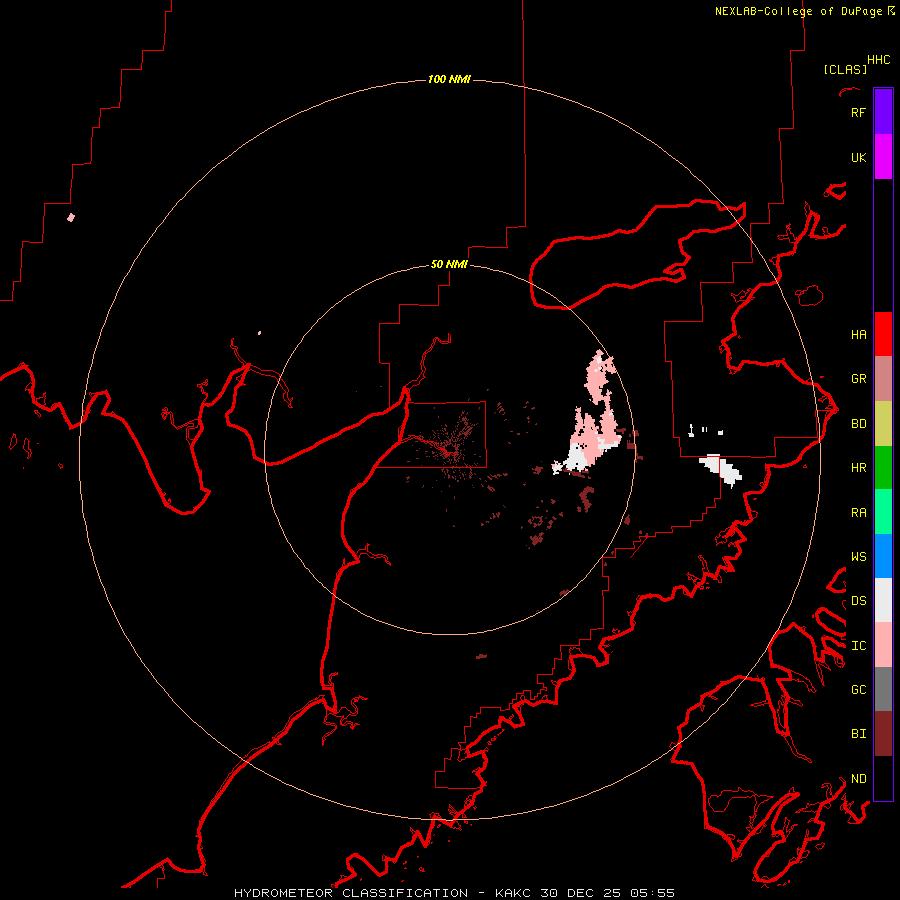Click the '05:55' timestamp text
The width and height of the screenshot is (900, 900).
pyautogui.click(x=653, y=893)
